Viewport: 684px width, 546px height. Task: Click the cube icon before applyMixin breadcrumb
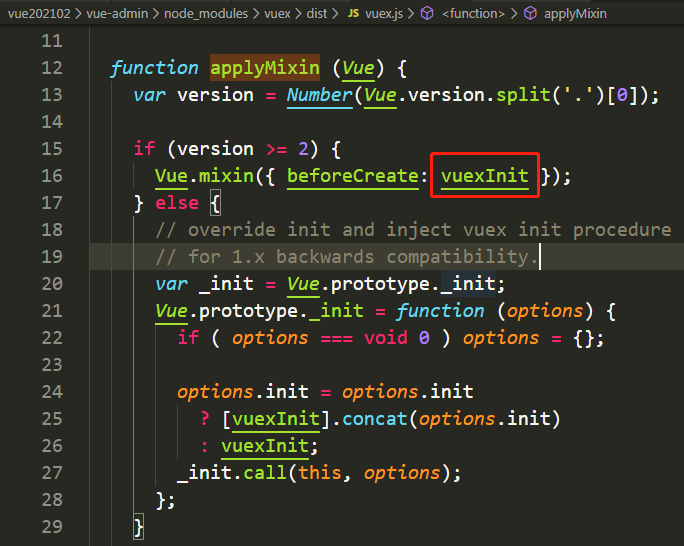click(530, 14)
